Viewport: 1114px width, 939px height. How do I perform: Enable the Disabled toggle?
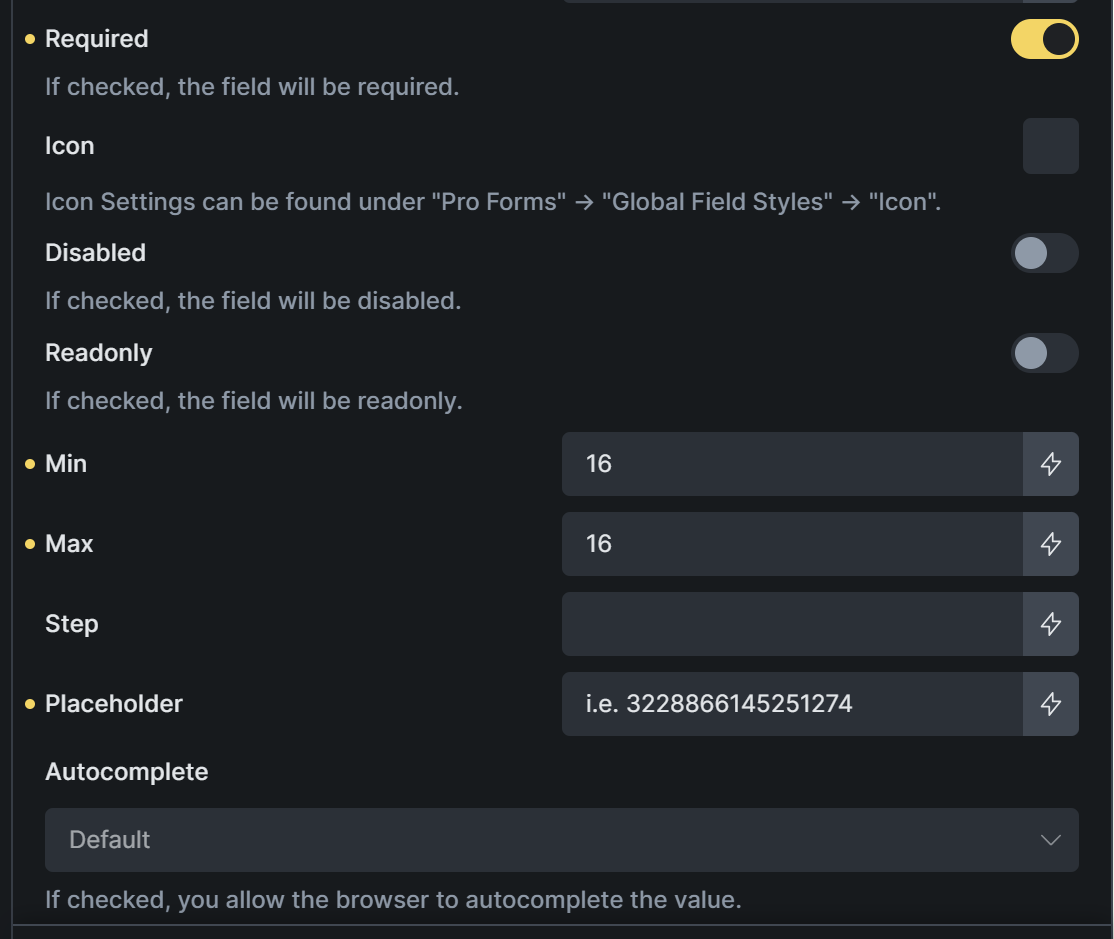[x=1044, y=253]
